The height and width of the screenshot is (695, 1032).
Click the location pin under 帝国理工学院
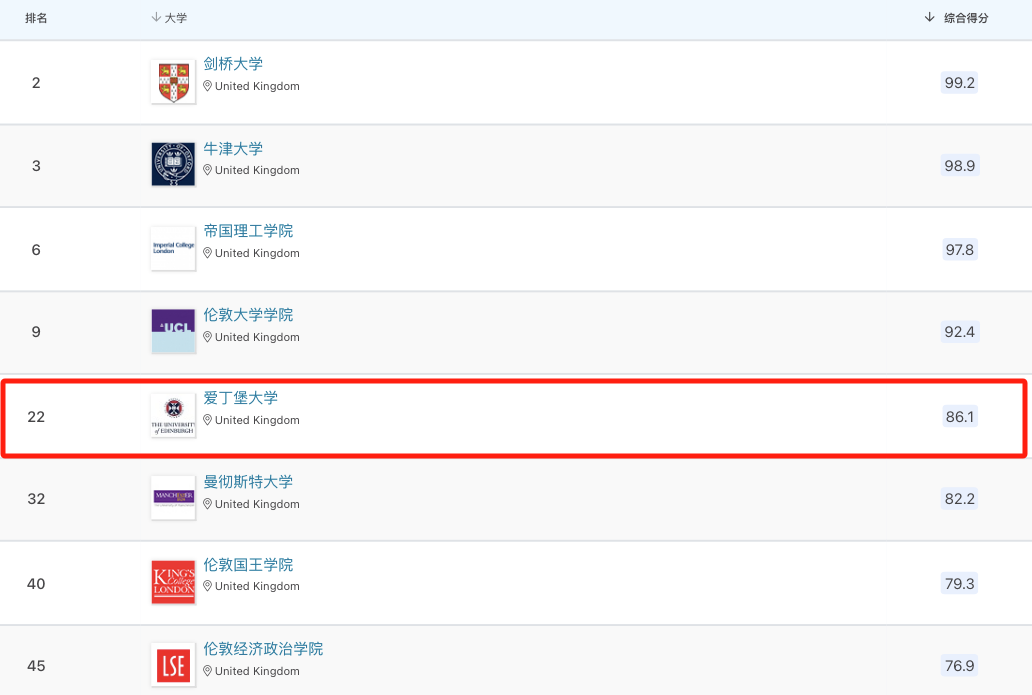[207, 253]
